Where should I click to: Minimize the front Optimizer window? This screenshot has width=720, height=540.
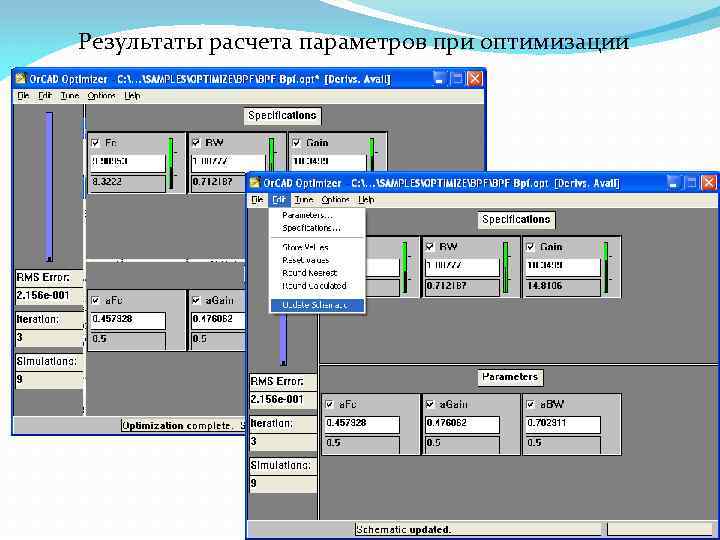pos(673,183)
